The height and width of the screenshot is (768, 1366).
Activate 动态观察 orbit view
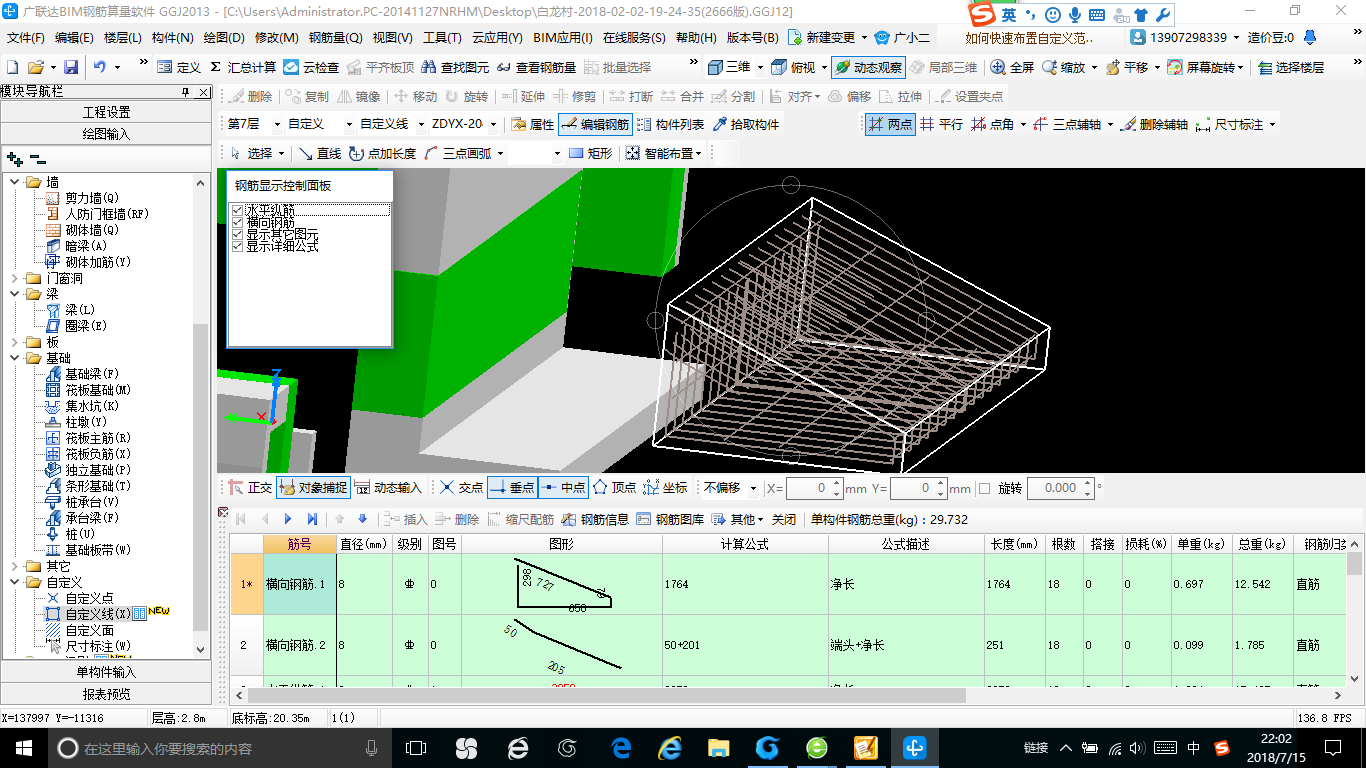[x=868, y=67]
